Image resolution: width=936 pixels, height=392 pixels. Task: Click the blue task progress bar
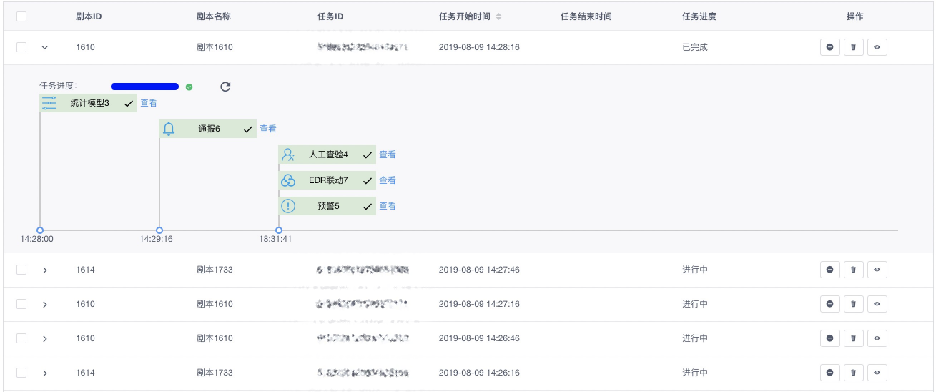click(145, 87)
